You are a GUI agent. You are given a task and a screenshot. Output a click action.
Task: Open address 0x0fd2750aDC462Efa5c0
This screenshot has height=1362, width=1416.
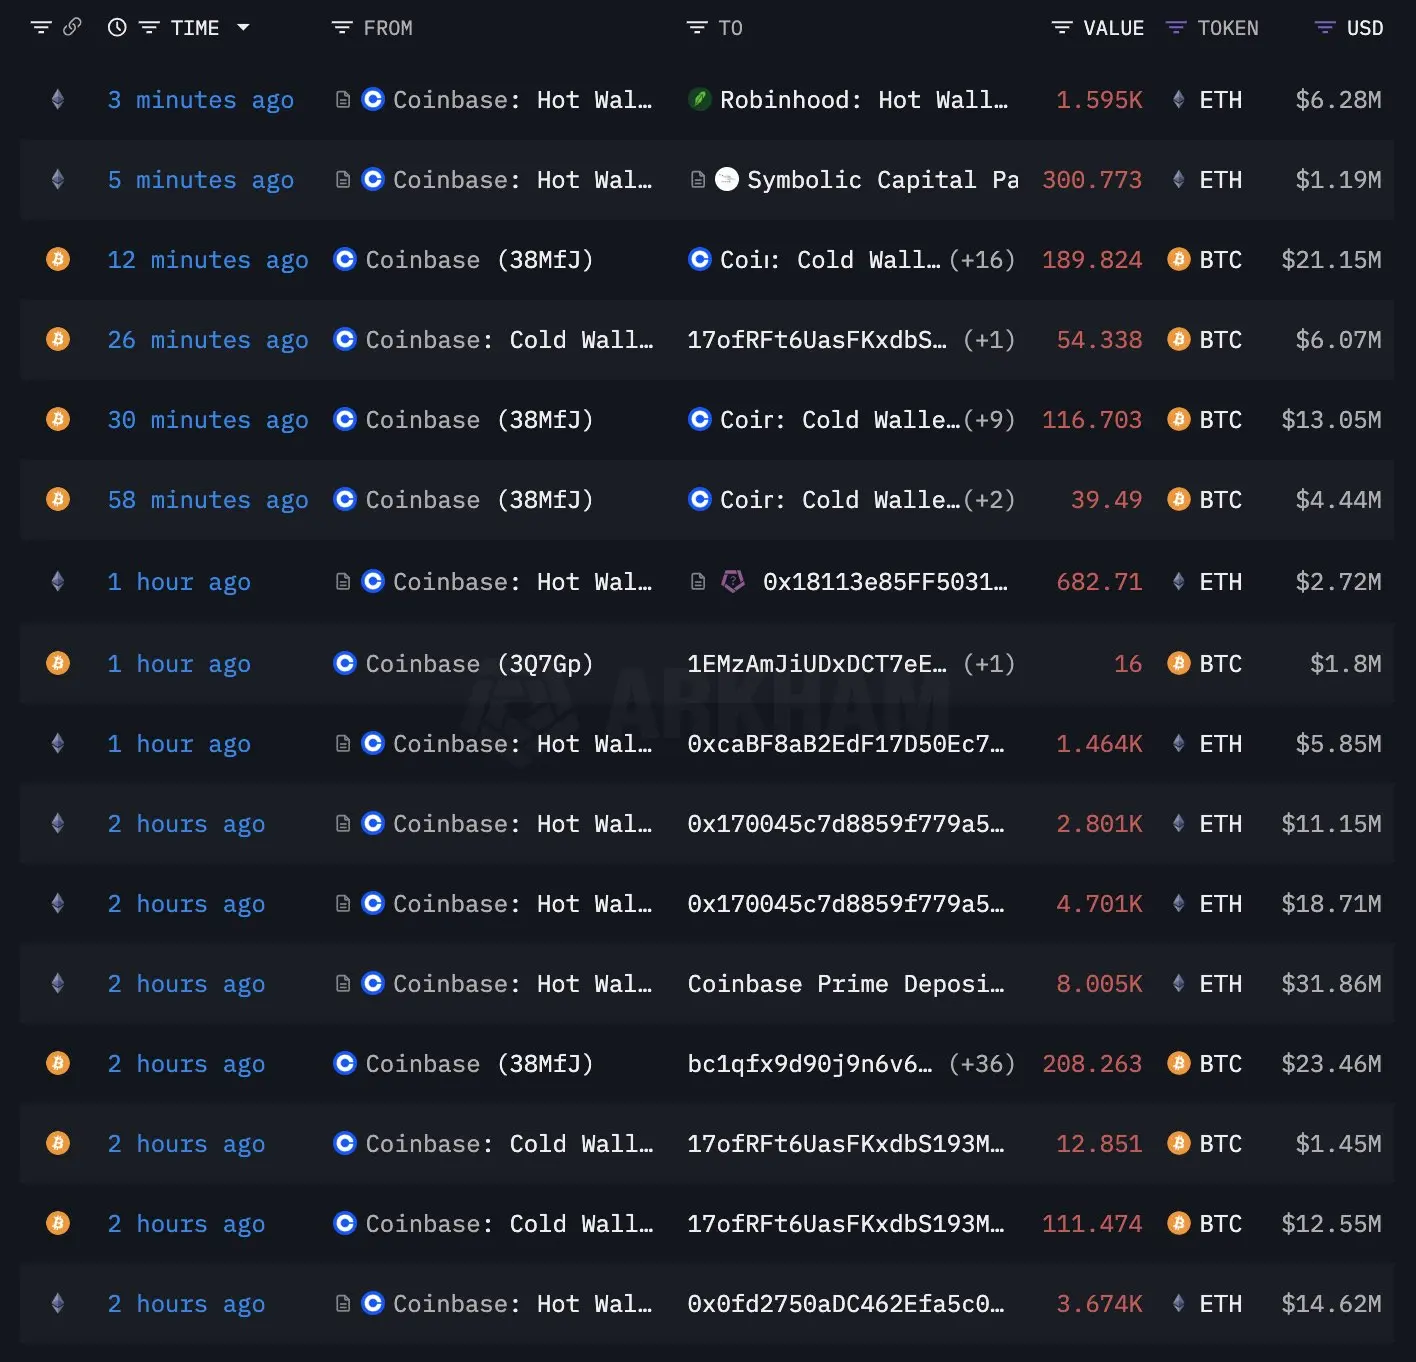(x=846, y=1304)
